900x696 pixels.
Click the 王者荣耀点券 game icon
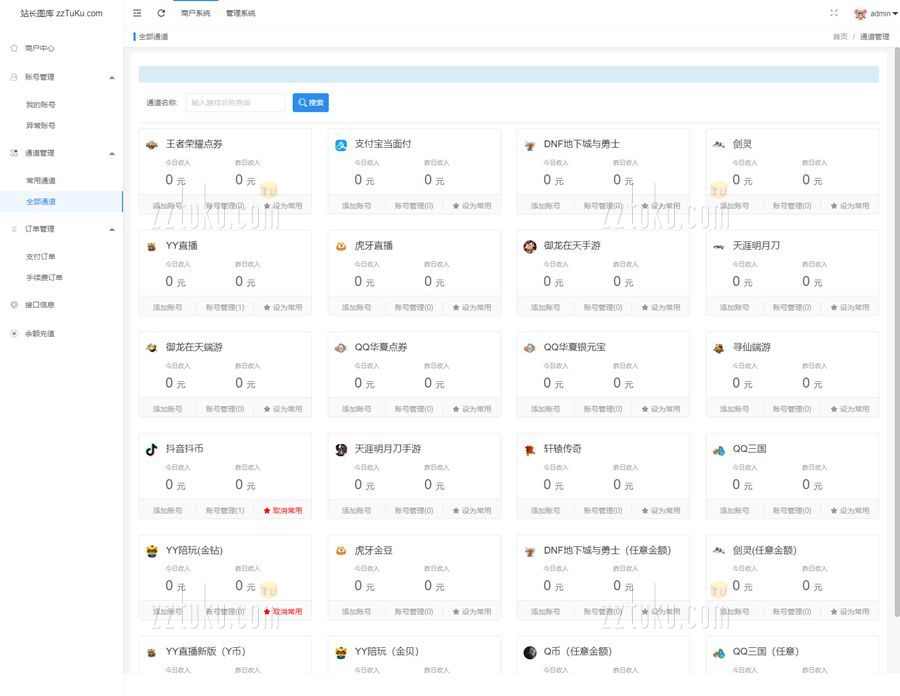click(x=151, y=145)
